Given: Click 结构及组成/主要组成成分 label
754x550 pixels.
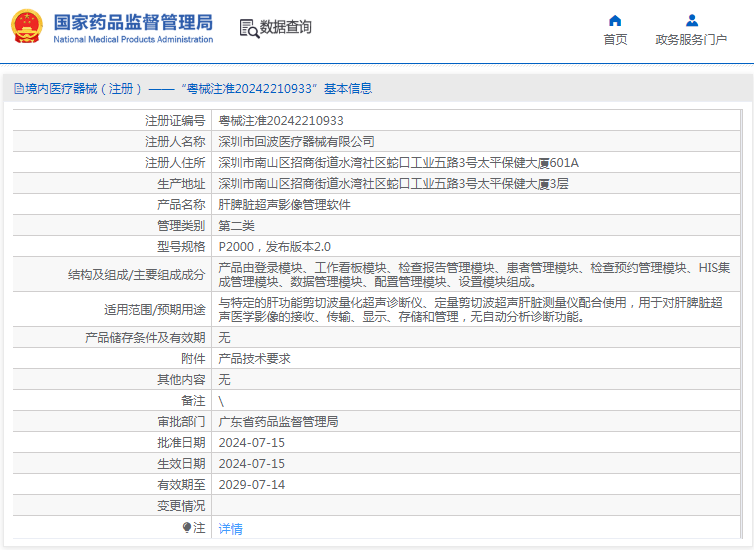Looking at the screenshot, I should pyautogui.click(x=137, y=275).
